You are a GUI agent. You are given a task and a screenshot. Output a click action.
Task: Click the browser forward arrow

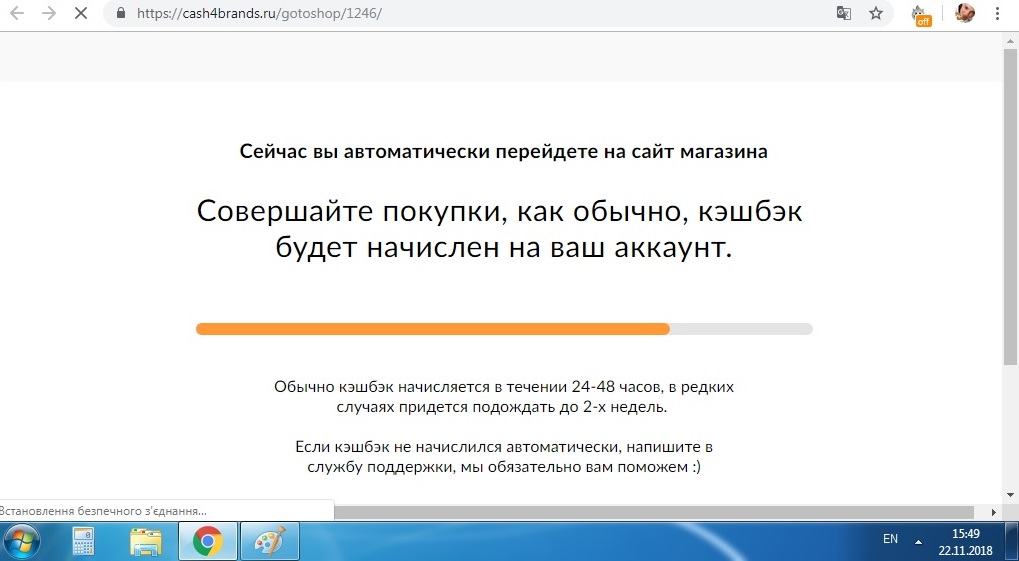[x=49, y=13]
